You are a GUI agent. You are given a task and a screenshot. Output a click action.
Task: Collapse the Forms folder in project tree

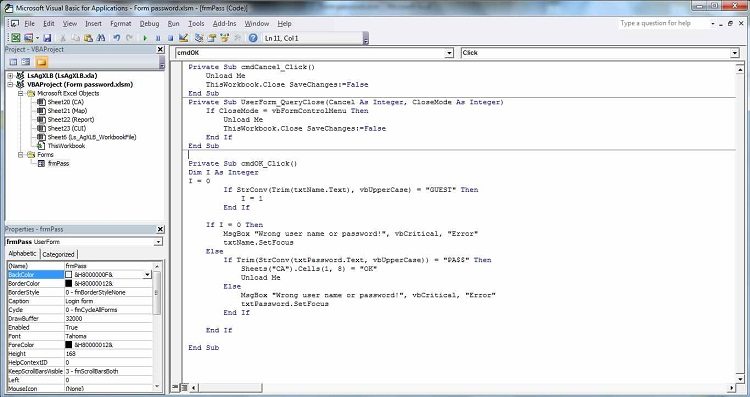(x=21, y=154)
